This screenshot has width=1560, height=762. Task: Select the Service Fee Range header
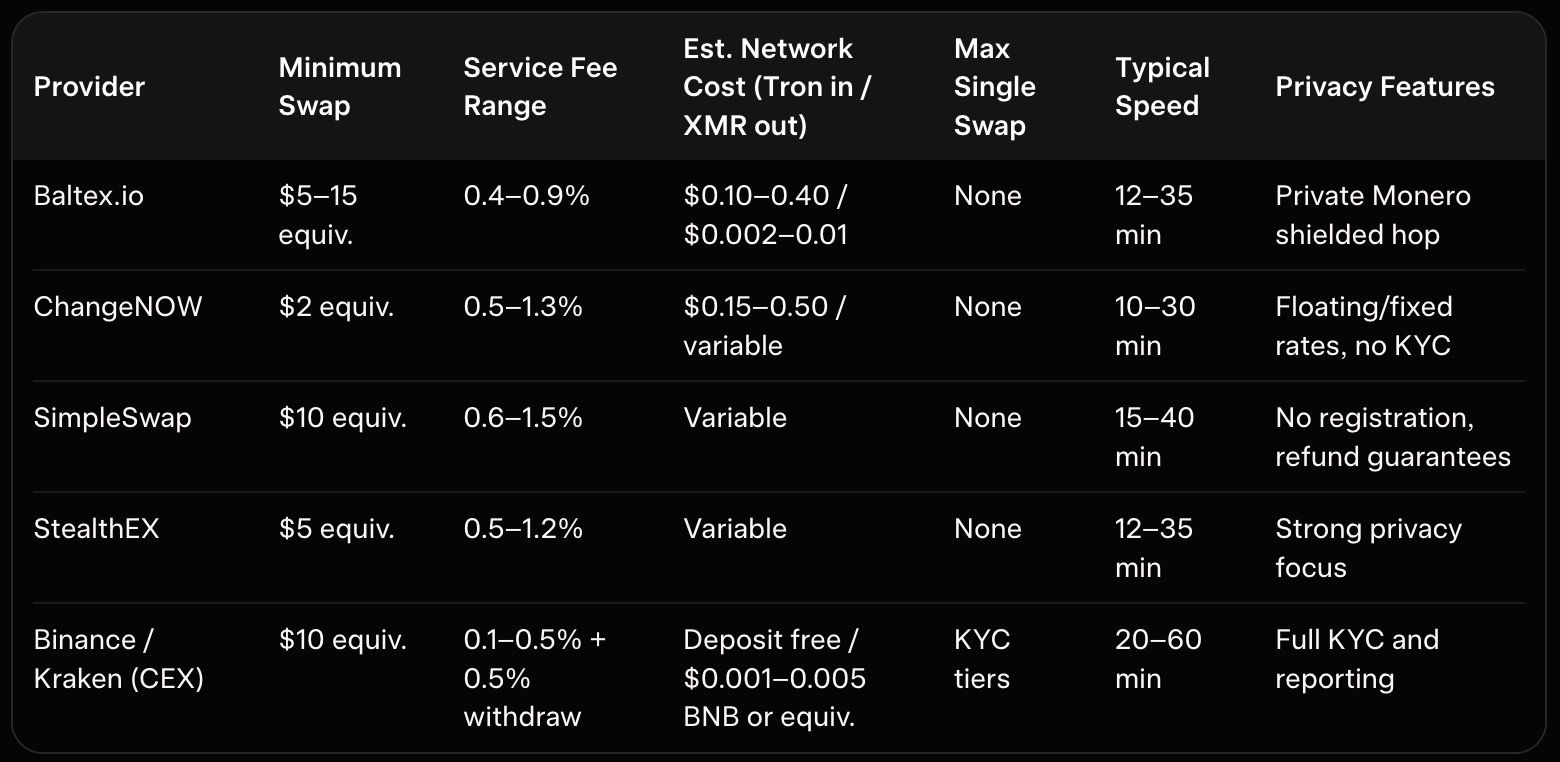point(540,87)
